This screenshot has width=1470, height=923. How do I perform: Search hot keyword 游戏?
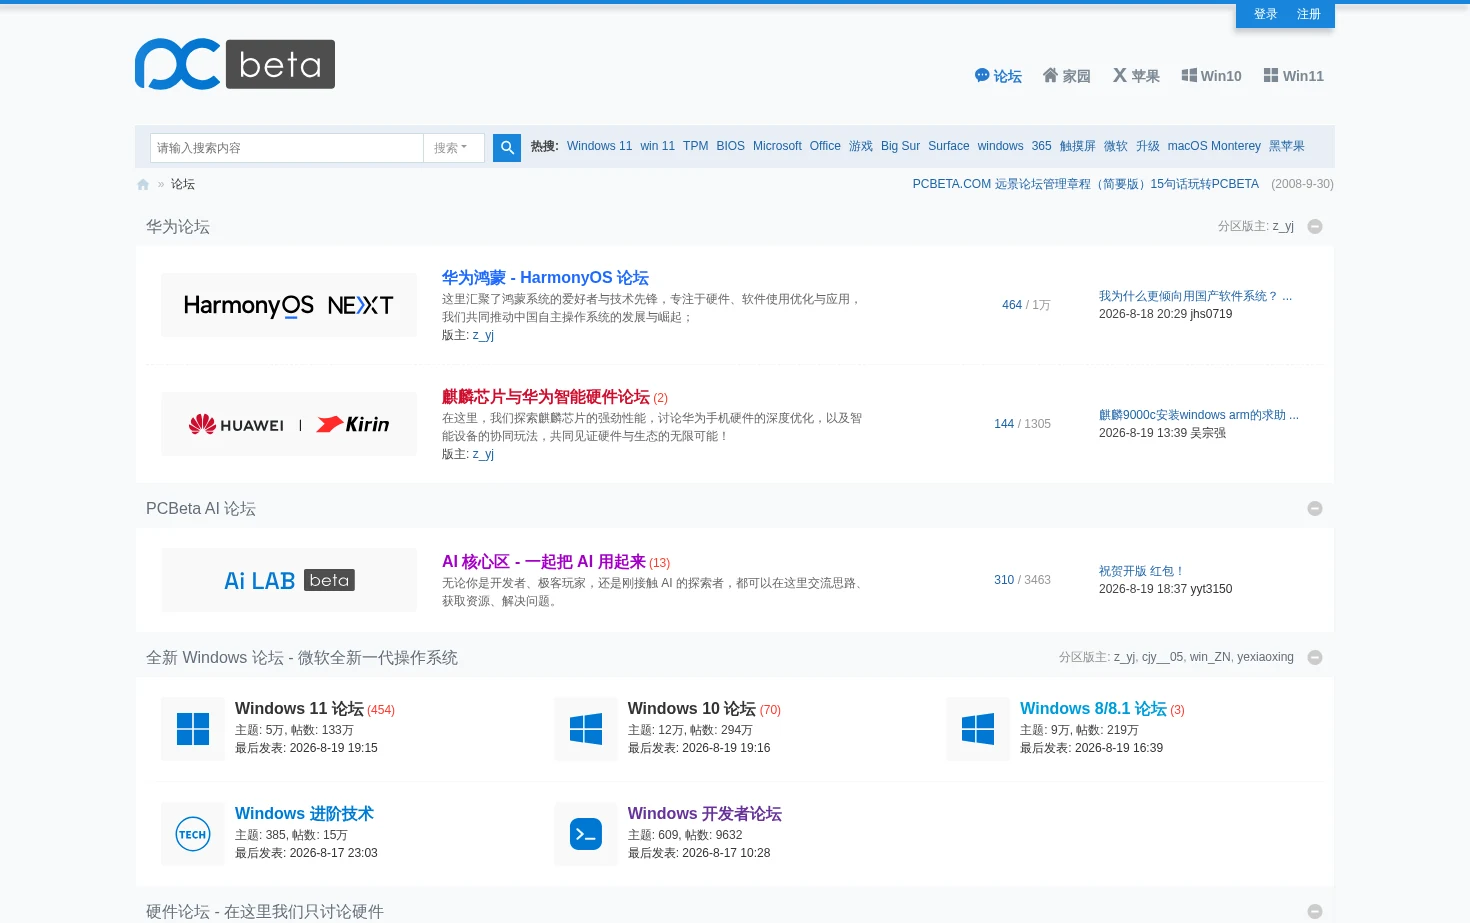click(861, 146)
